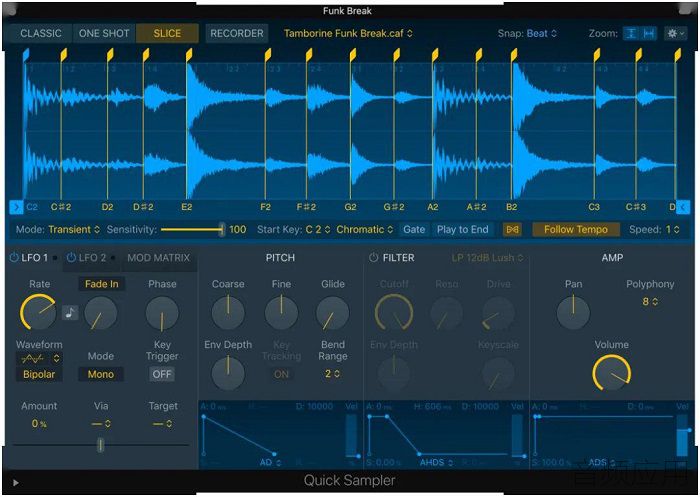The image size is (700, 497).
Task: Click the filter Reso knob
Action: coord(446,313)
